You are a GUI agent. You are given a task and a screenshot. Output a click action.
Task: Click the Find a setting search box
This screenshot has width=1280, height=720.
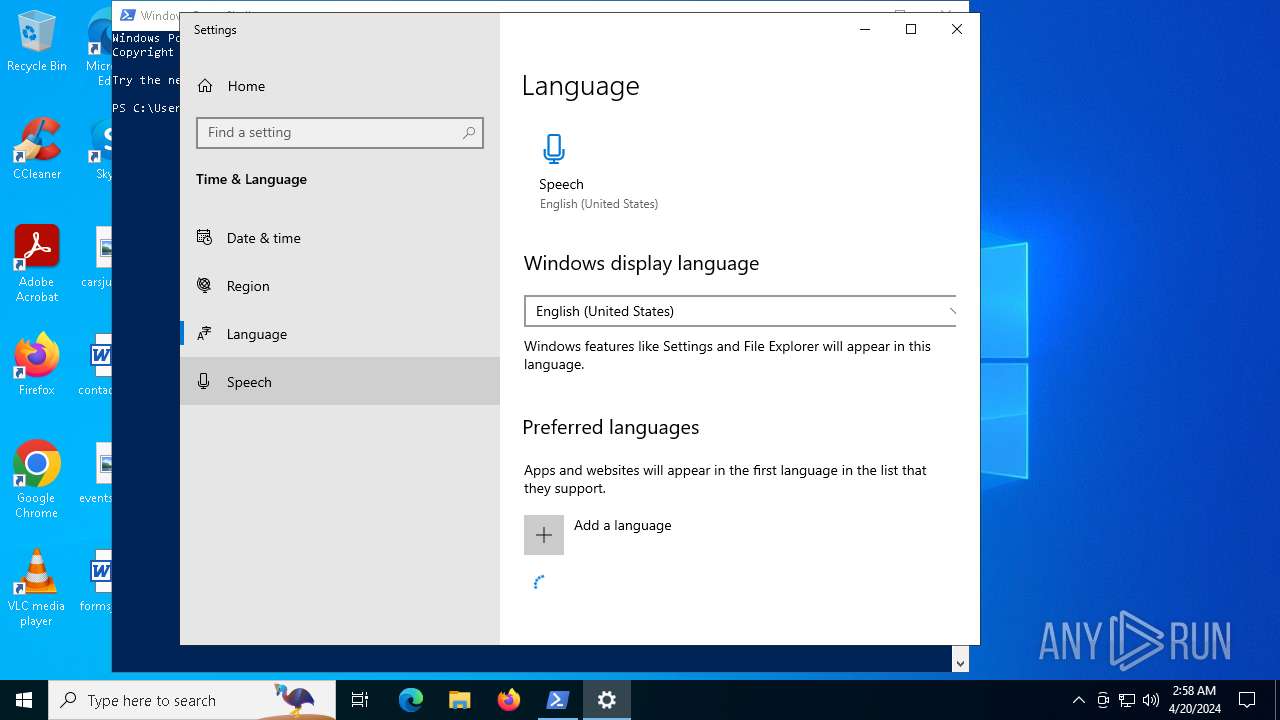tap(340, 132)
